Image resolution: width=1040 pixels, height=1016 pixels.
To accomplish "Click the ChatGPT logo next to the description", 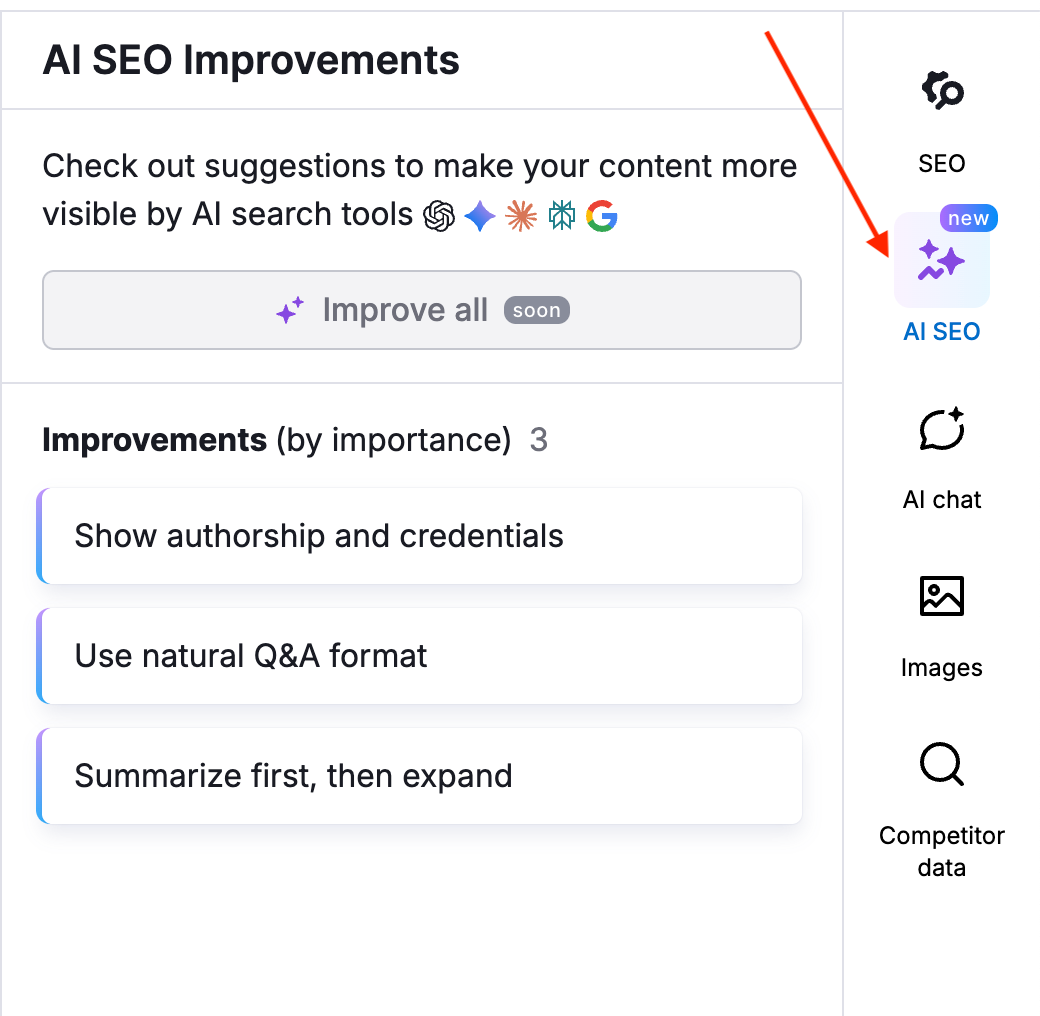I will pyautogui.click(x=437, y=214).
